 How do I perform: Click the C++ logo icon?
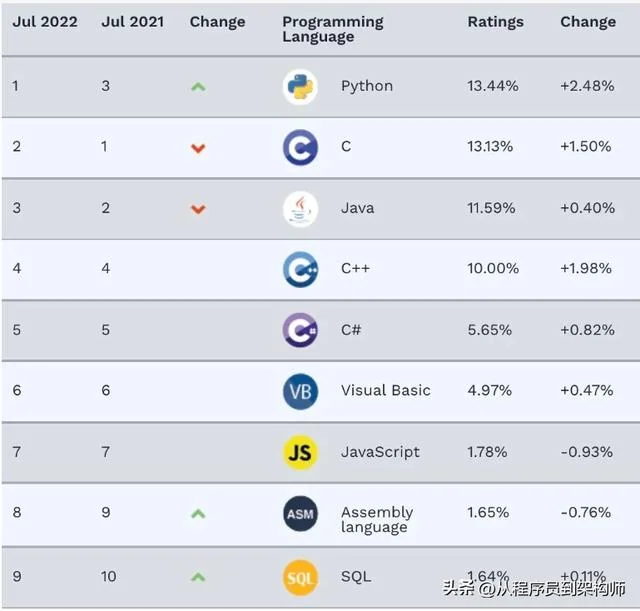300,269
